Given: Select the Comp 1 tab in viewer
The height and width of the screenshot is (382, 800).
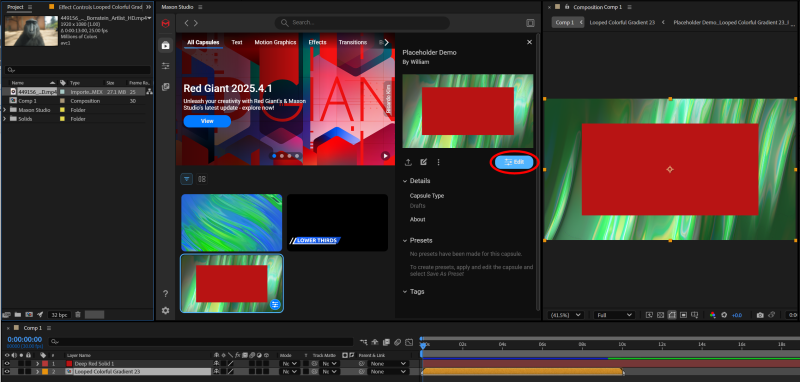Looking at the screenshot, I should (565, 22).
